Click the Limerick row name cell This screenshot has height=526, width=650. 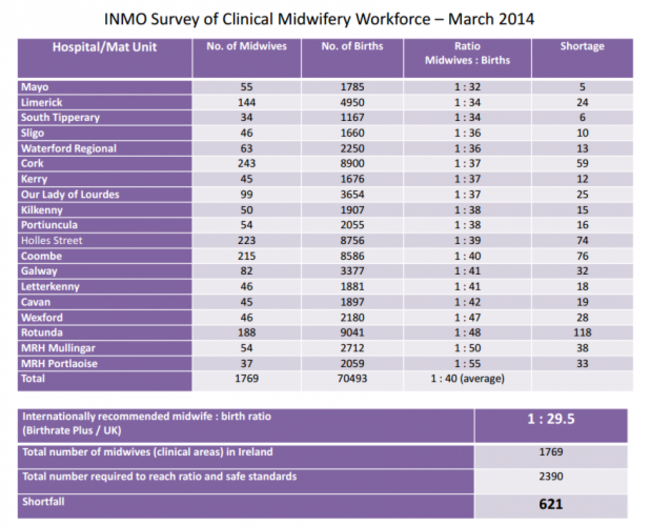pos(42,103)
